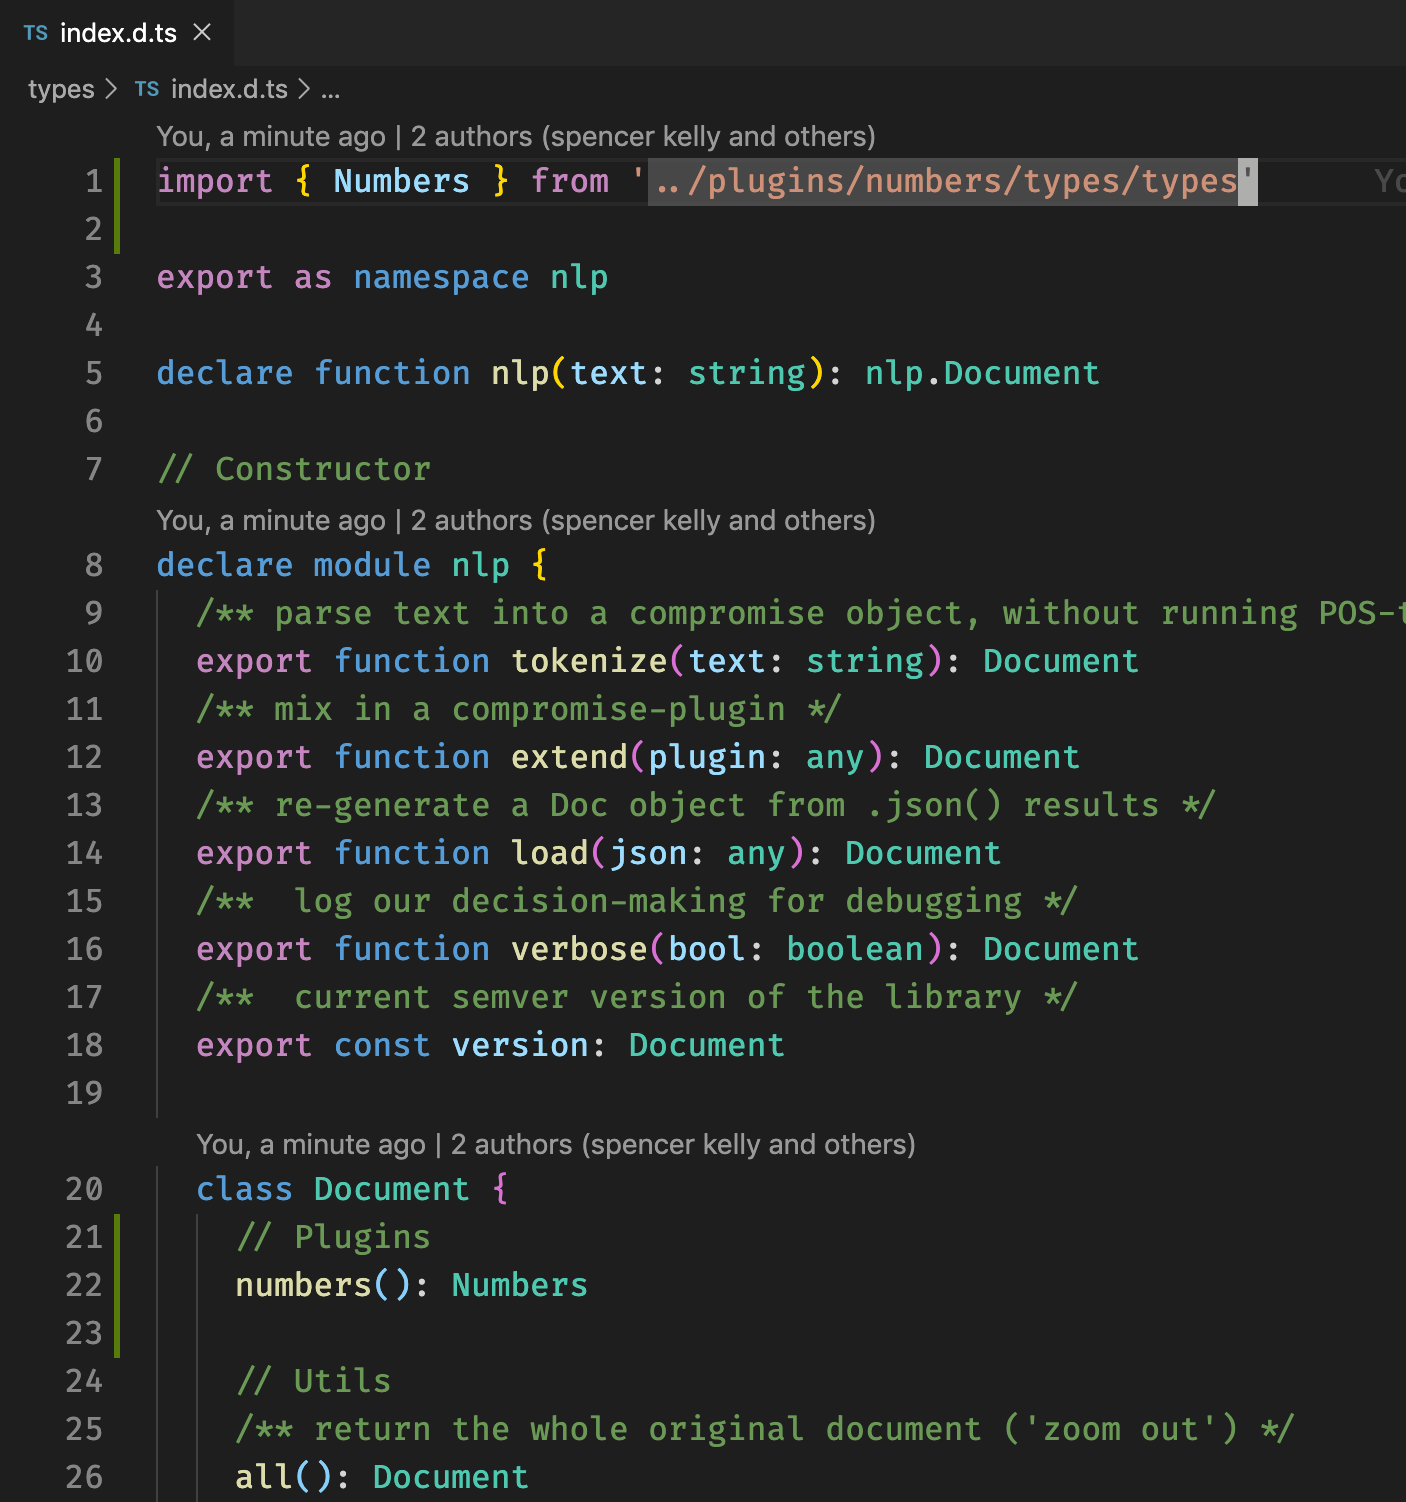Click 'namespace' keyword on line 3
1406x1502 pixels.
coord(441,277)
